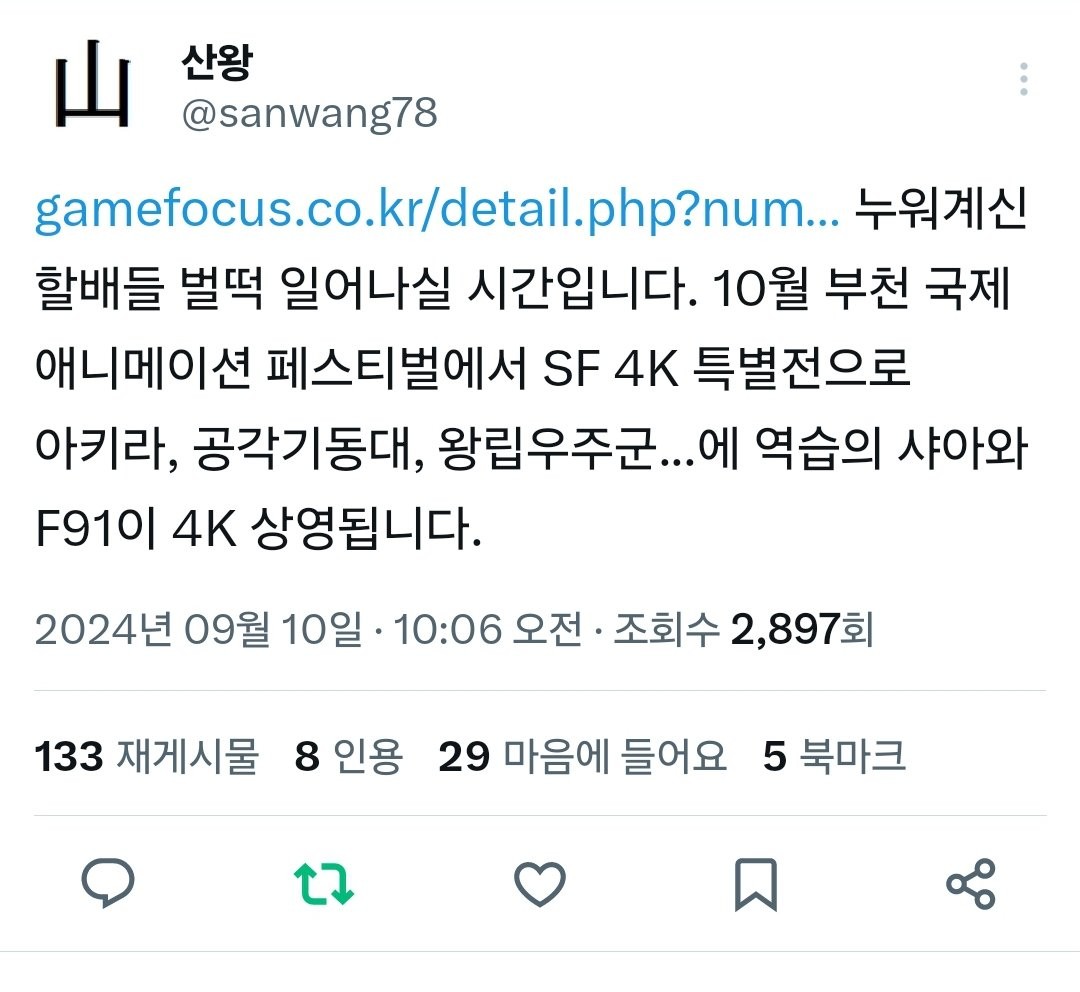
Task: Open the 5 북마크 count
Action: click(834, 756)
